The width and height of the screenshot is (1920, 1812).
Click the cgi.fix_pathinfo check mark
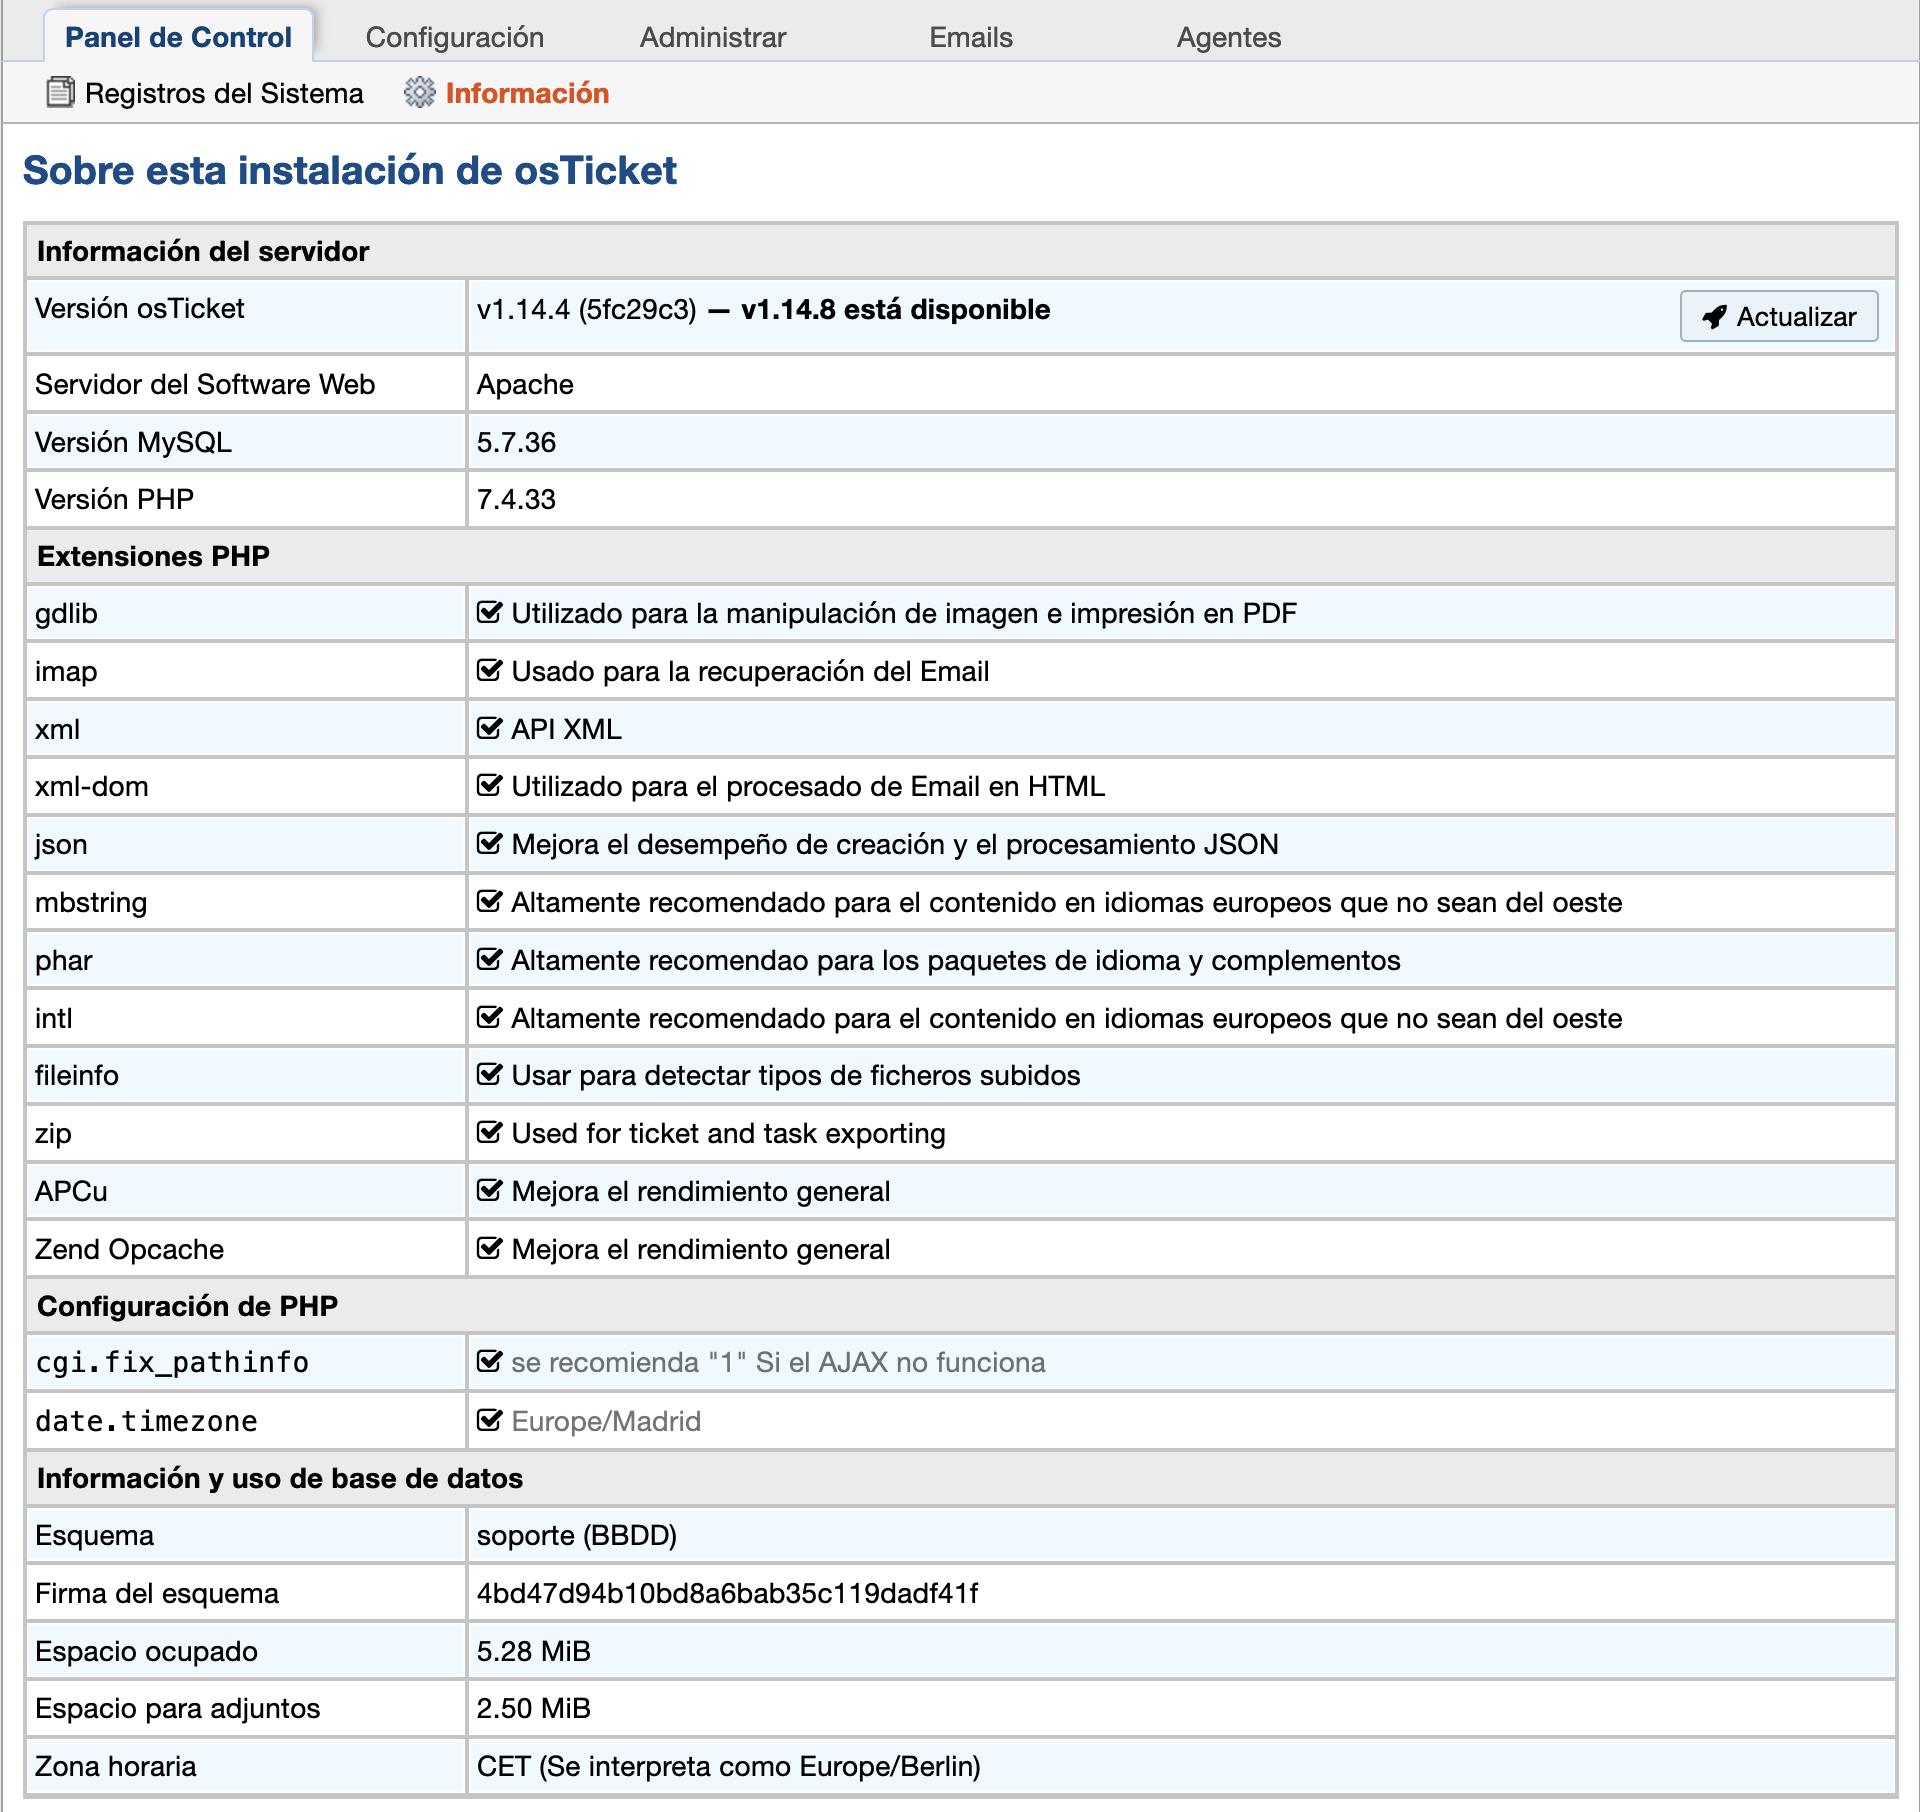[x=489, y=1362]
